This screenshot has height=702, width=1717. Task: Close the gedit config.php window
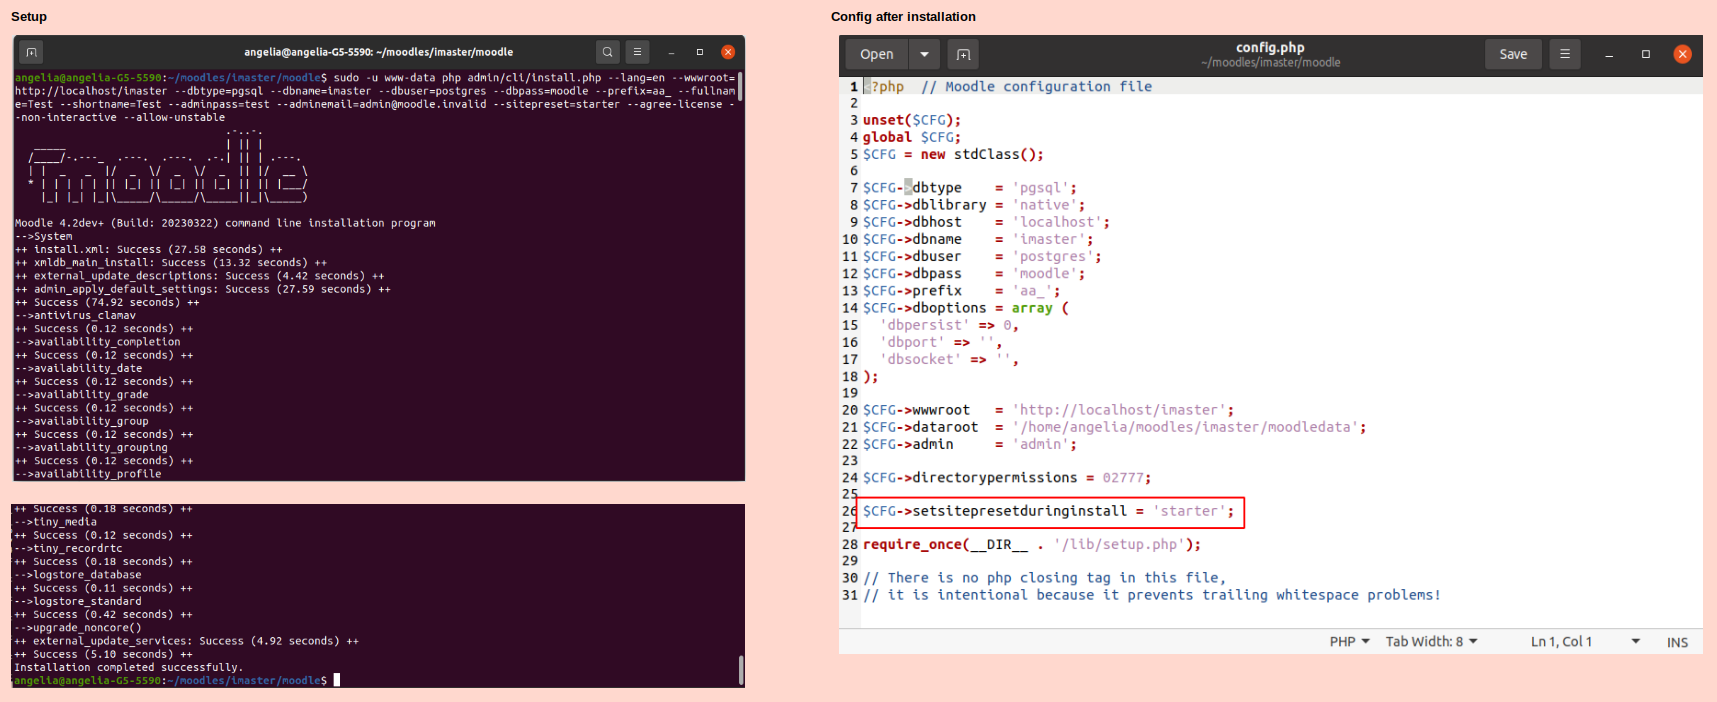tap(1683, 54)
